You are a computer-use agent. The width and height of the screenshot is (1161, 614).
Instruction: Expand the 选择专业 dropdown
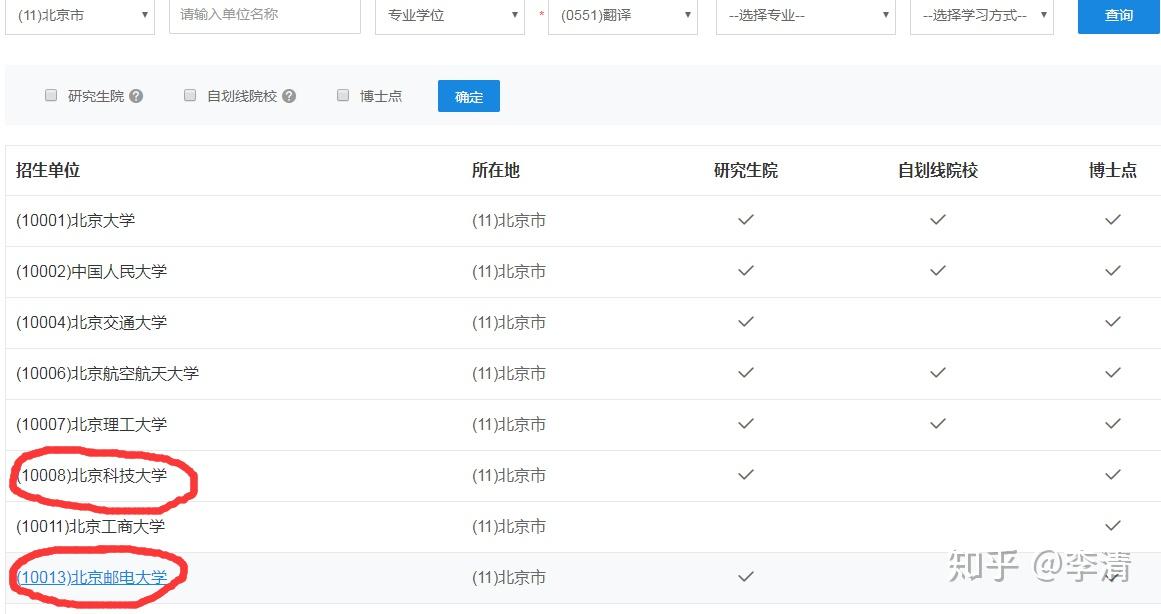point(805,15)
